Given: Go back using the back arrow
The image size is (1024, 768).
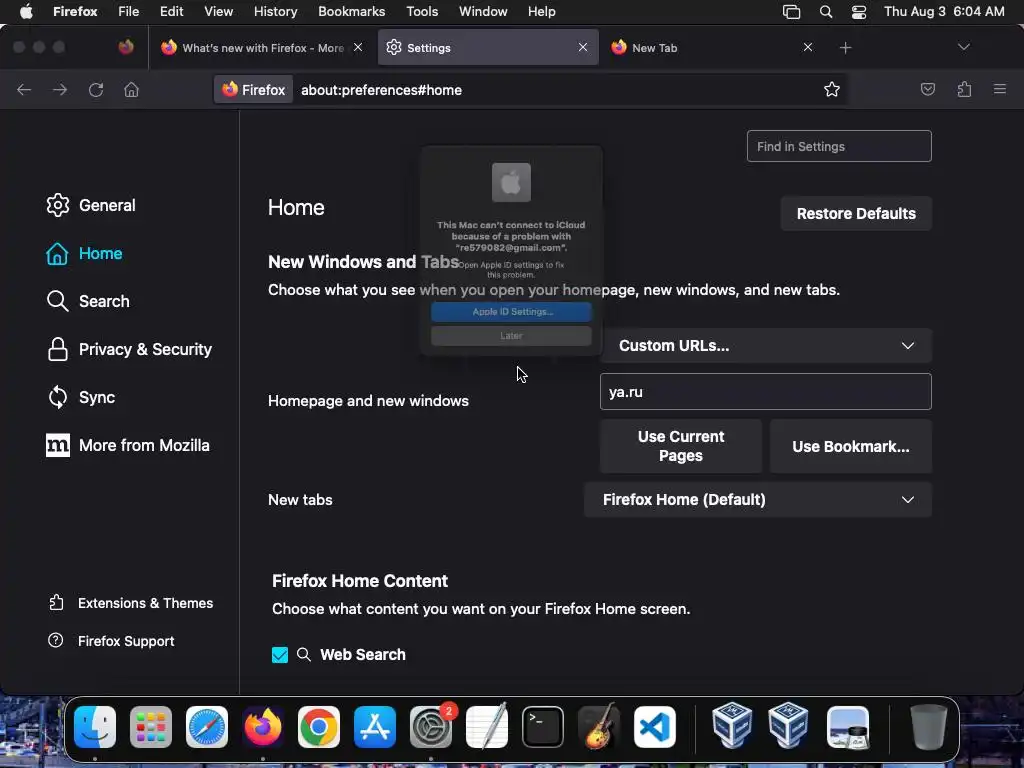Looking at the screenshot, I should tap(24, 89).
